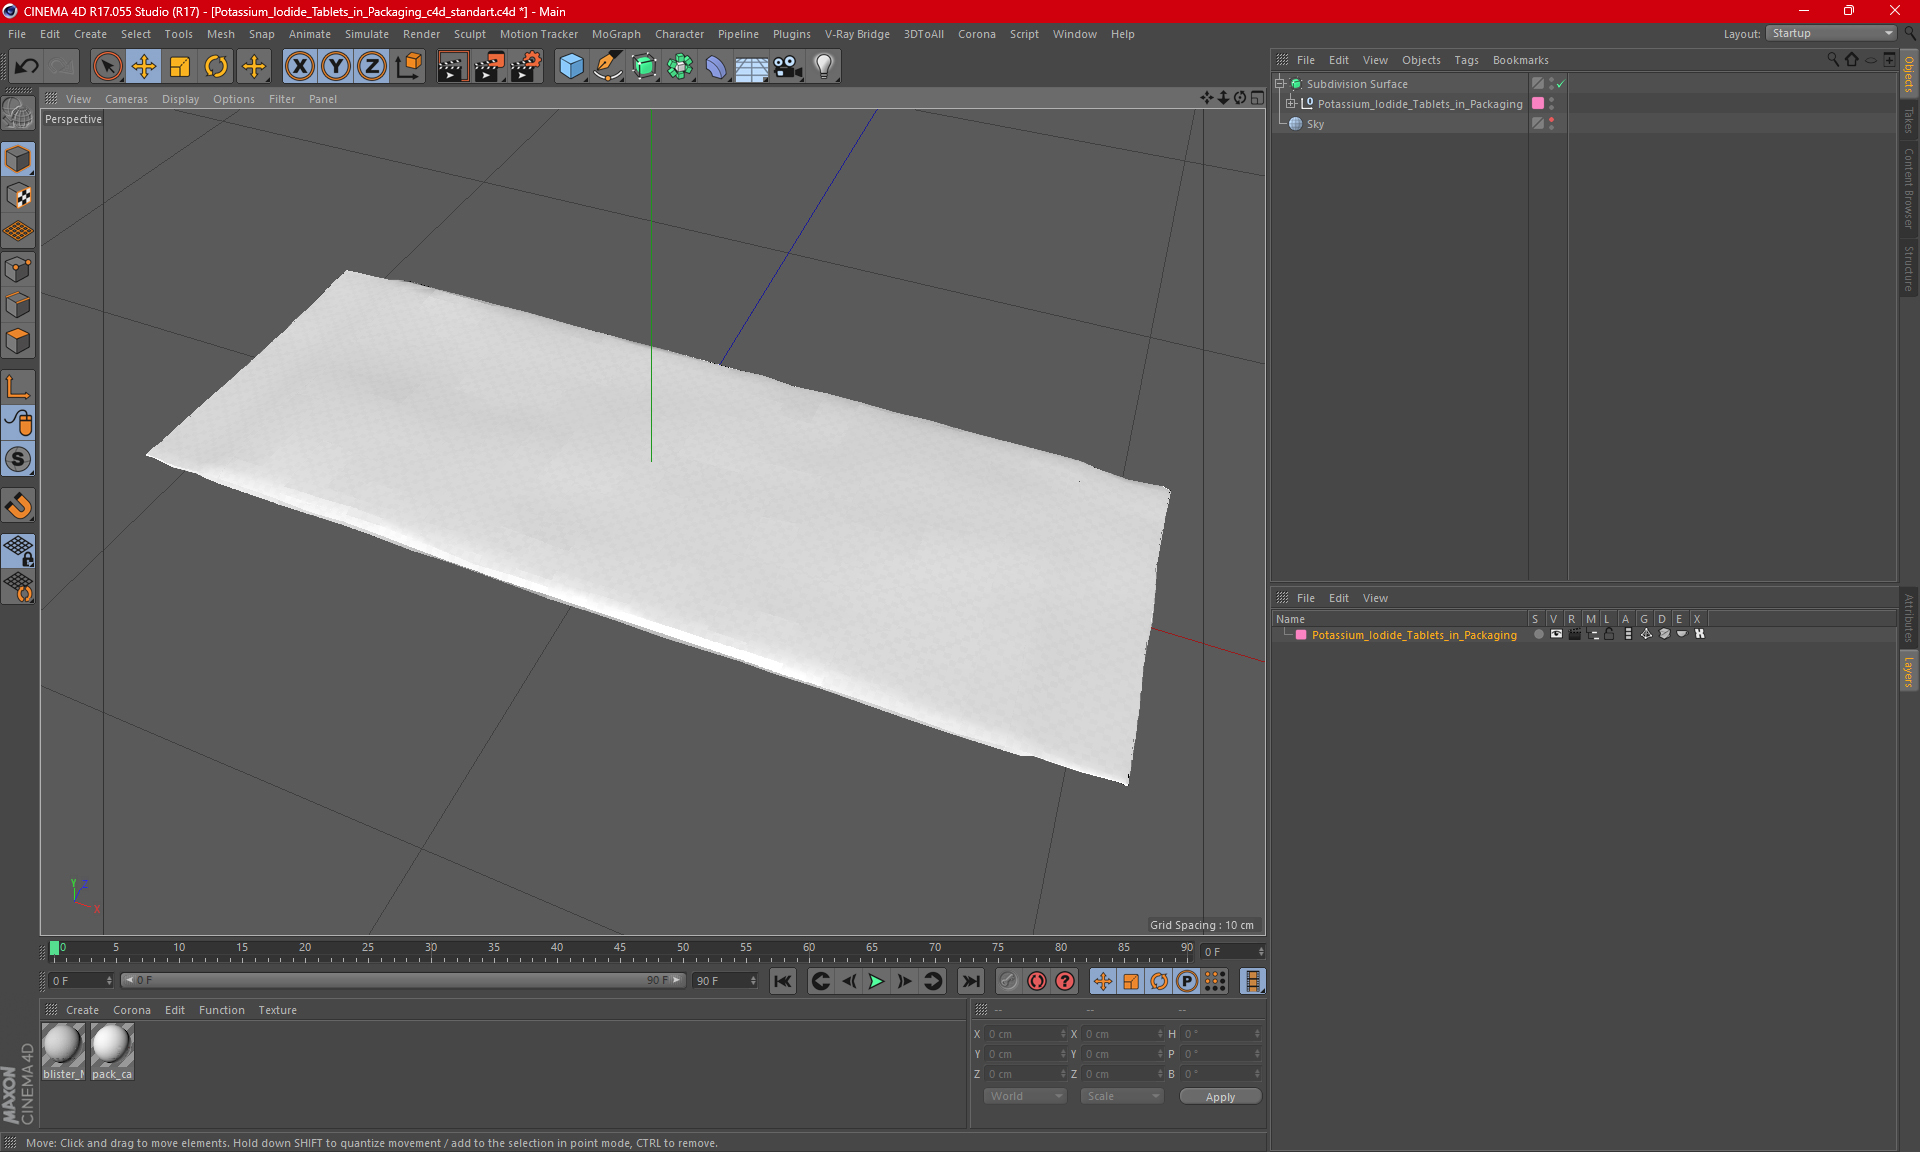Switch to the Takes side tab

tap(1909, 120)
